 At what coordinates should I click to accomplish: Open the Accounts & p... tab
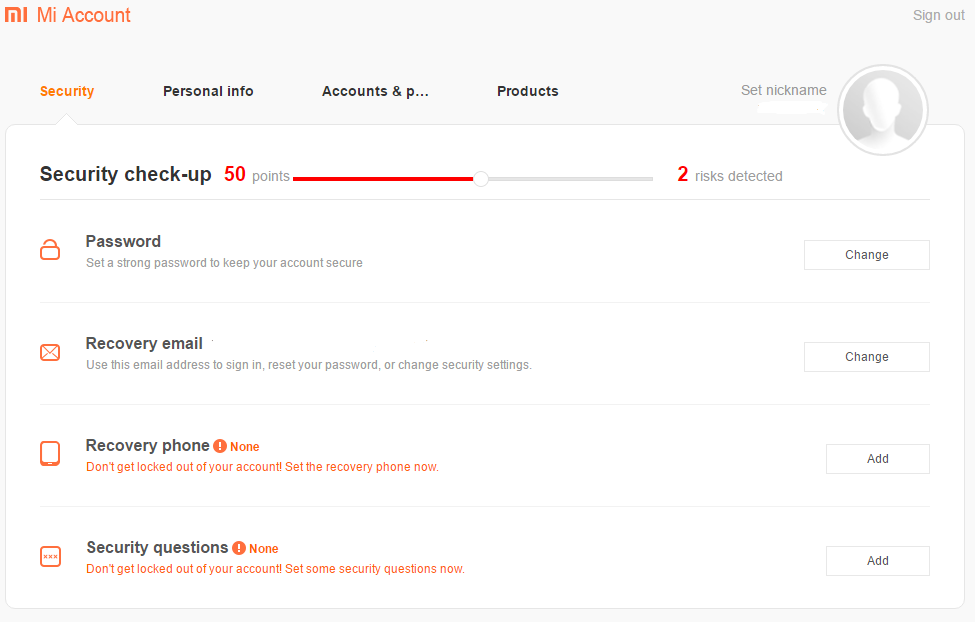tap(375, 91)
